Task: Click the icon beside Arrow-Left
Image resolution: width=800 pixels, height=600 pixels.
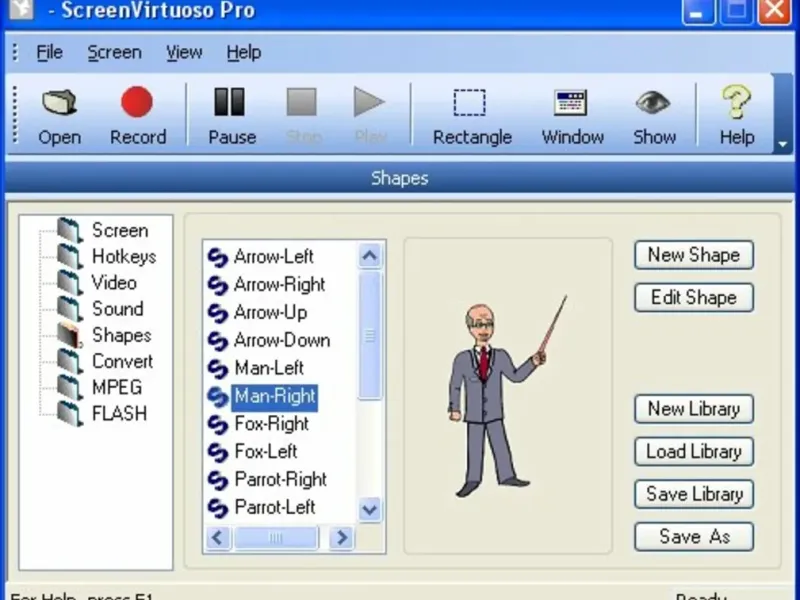Action: click(x=218, y=258)
